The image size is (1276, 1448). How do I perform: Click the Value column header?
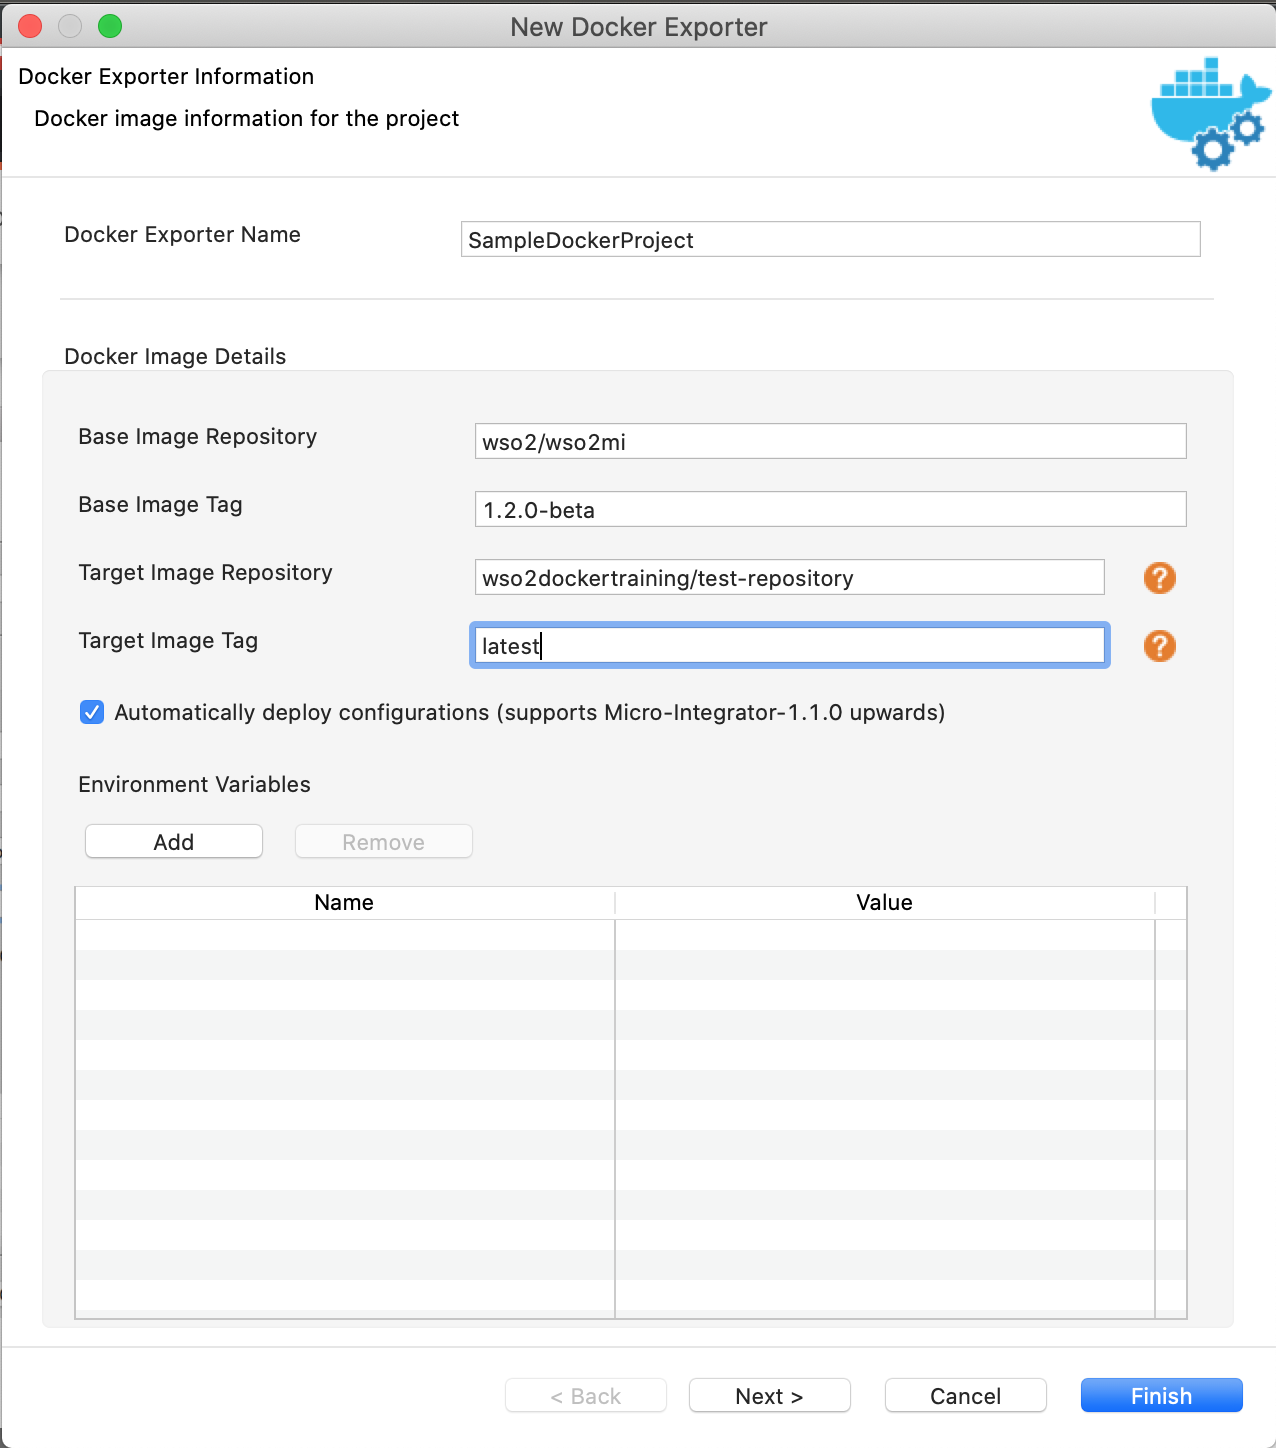tap(885, 902)
